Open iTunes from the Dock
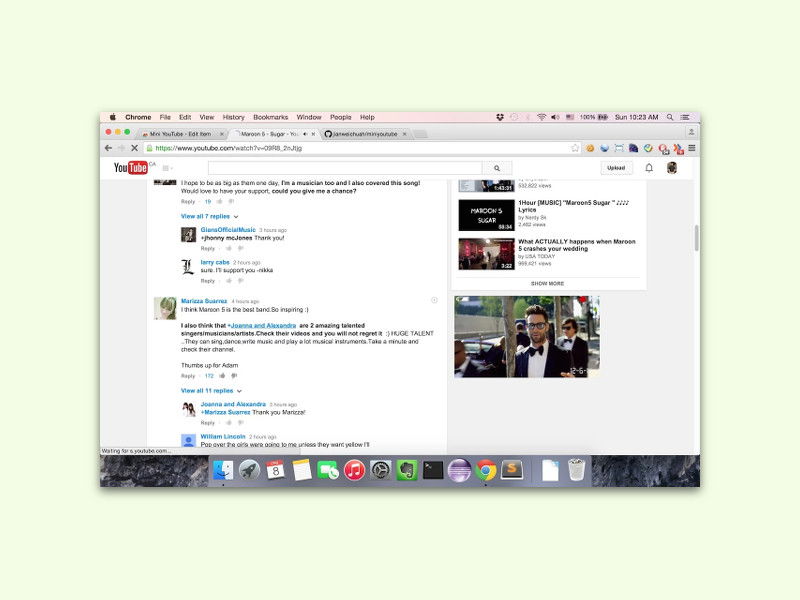This screenshot has height=600, width=800. tap(354, 470)
